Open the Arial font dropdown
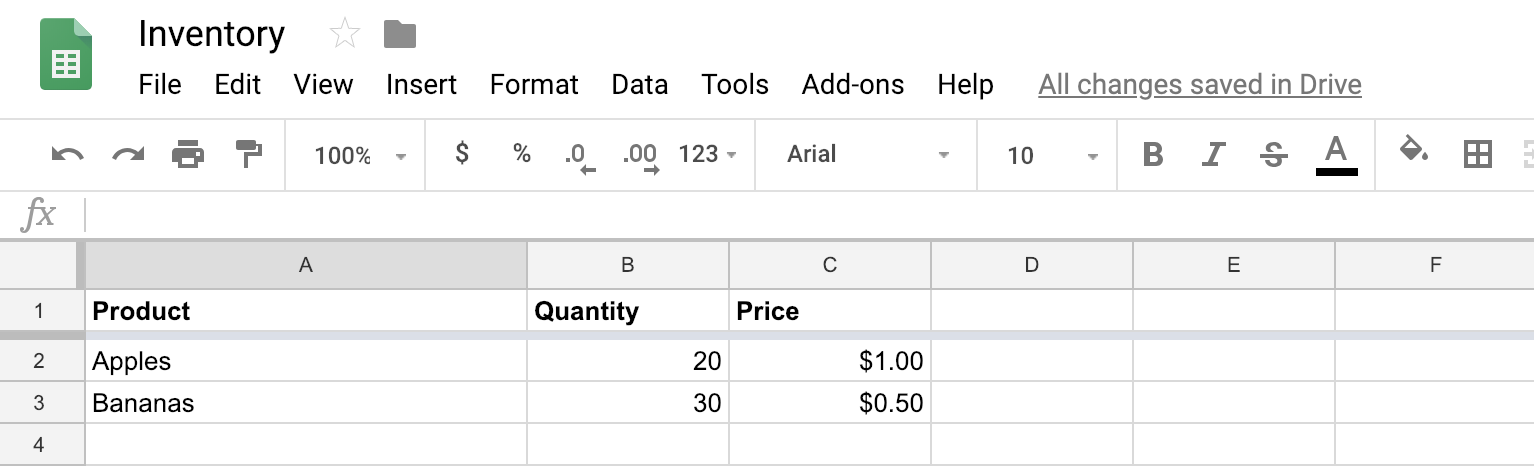 (866, 155)
